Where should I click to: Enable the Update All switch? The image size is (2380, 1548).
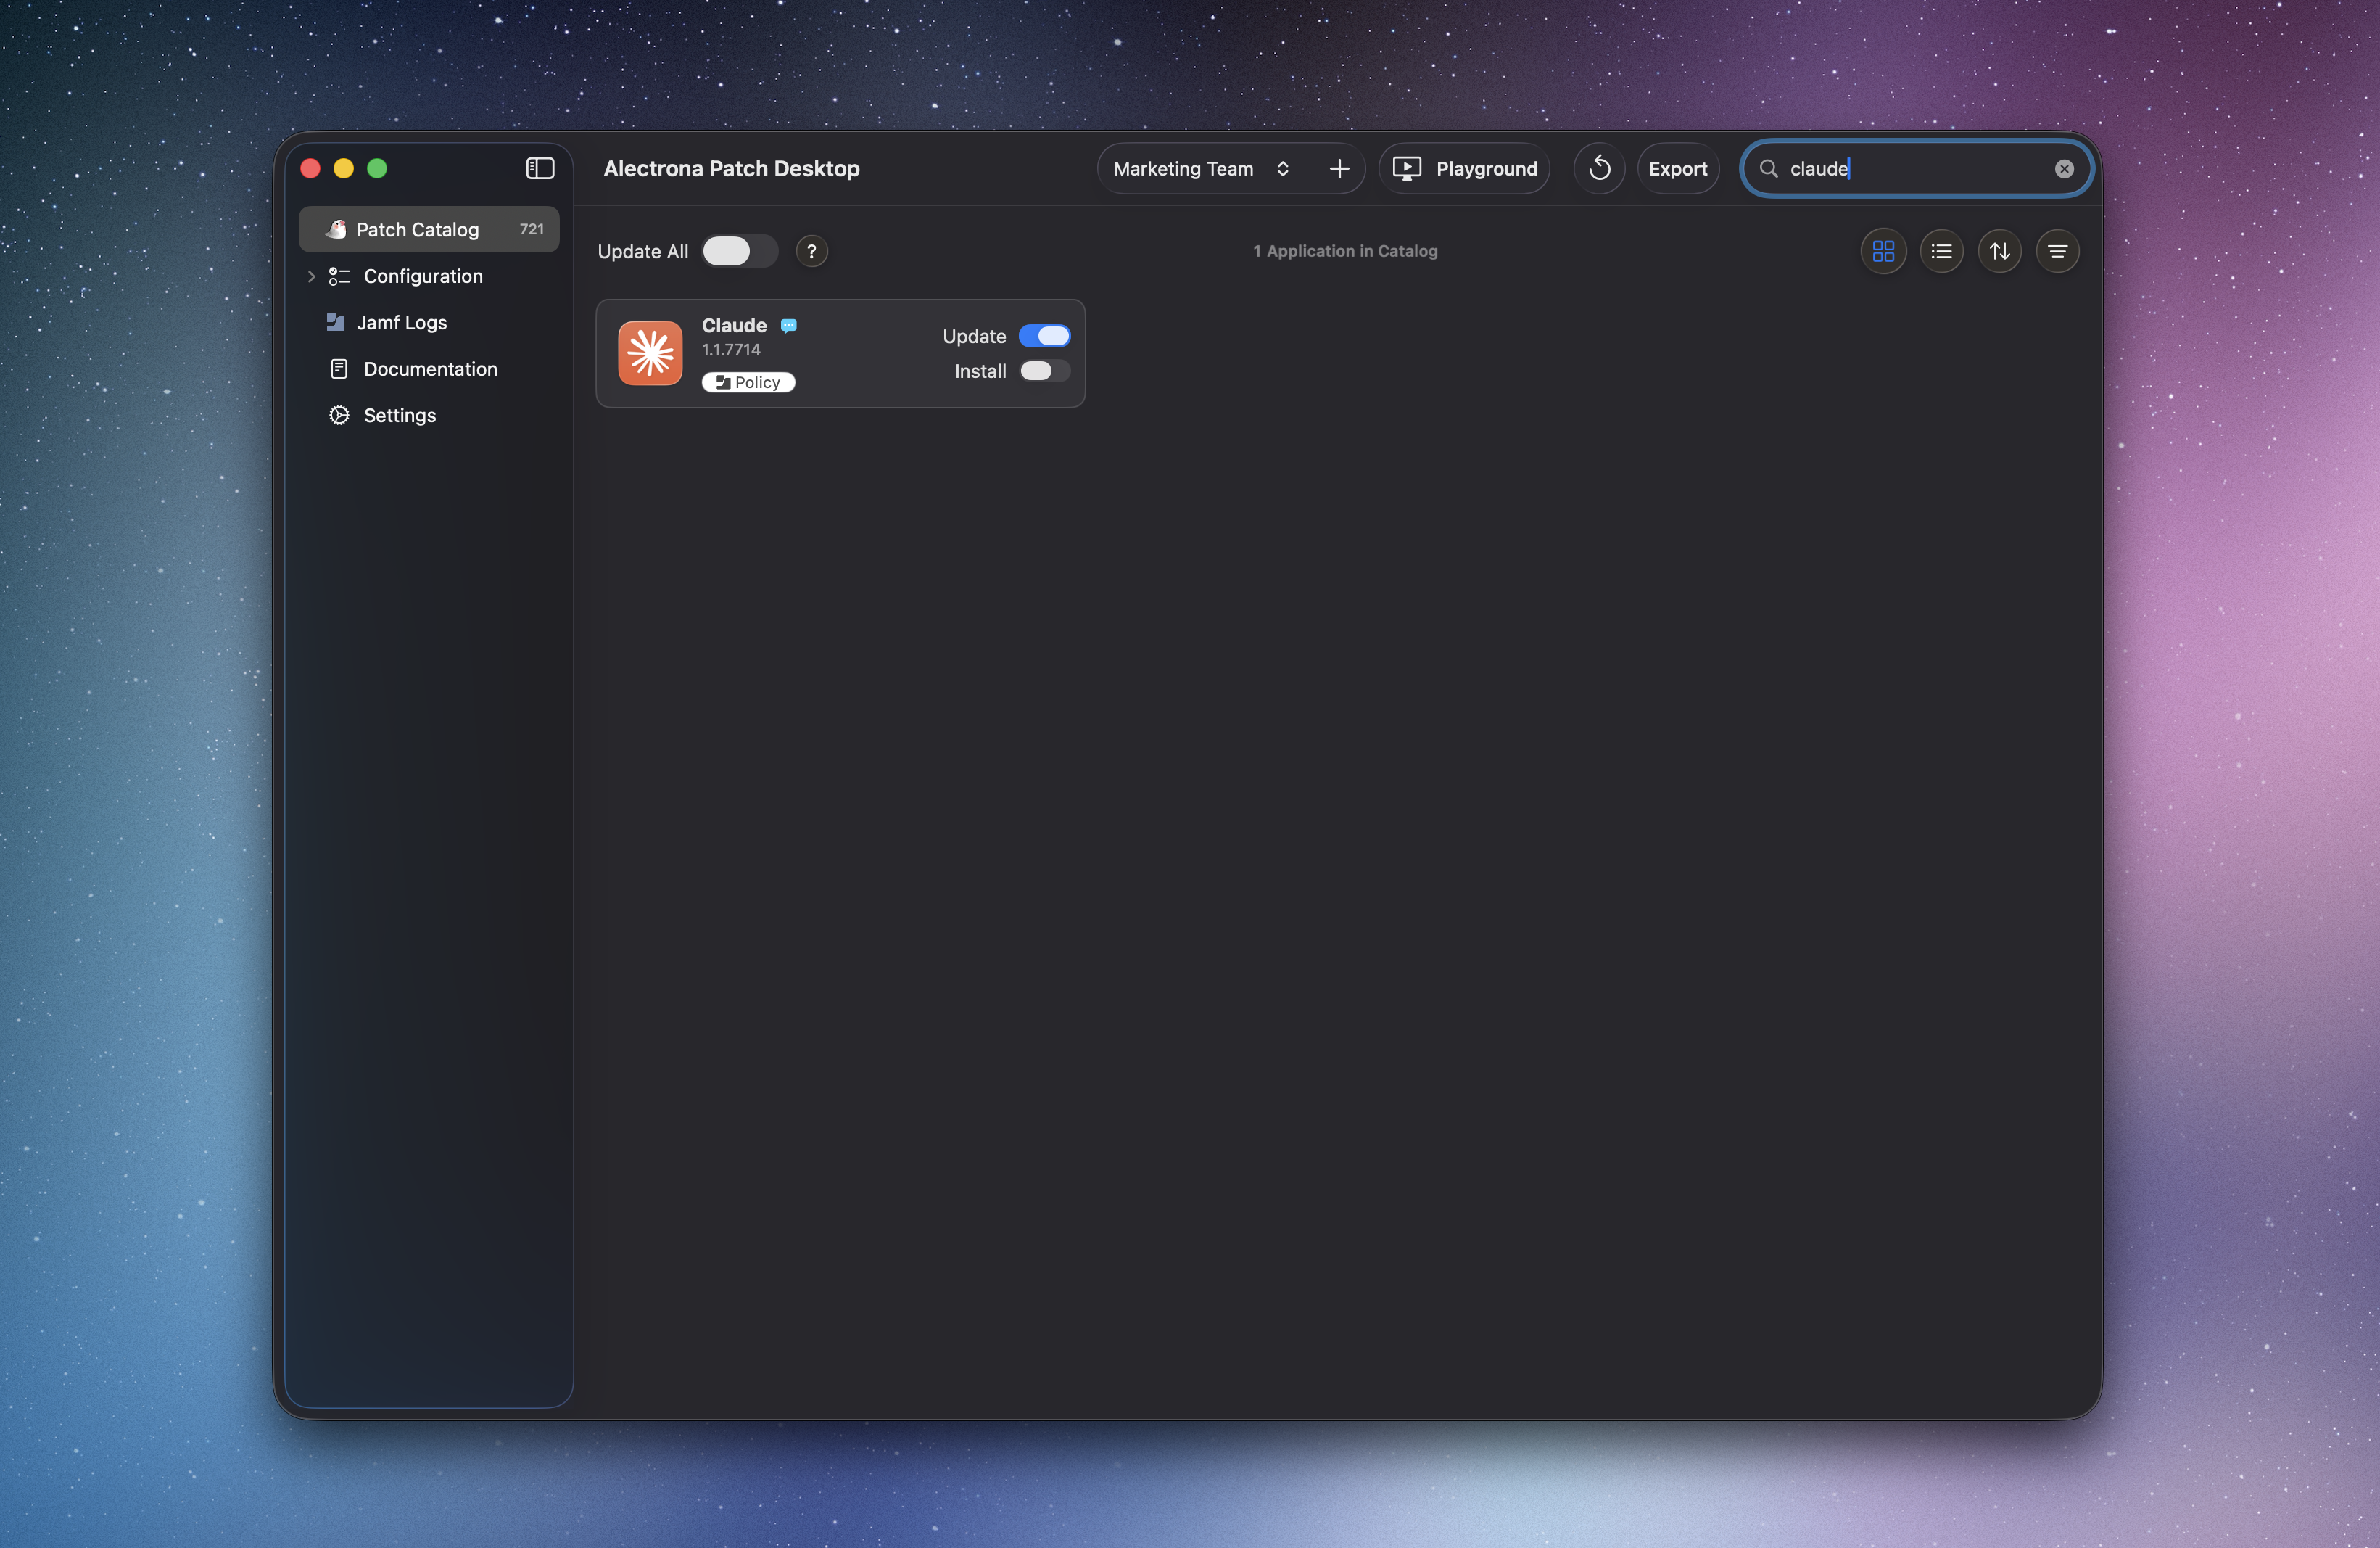tap(739, 251)
